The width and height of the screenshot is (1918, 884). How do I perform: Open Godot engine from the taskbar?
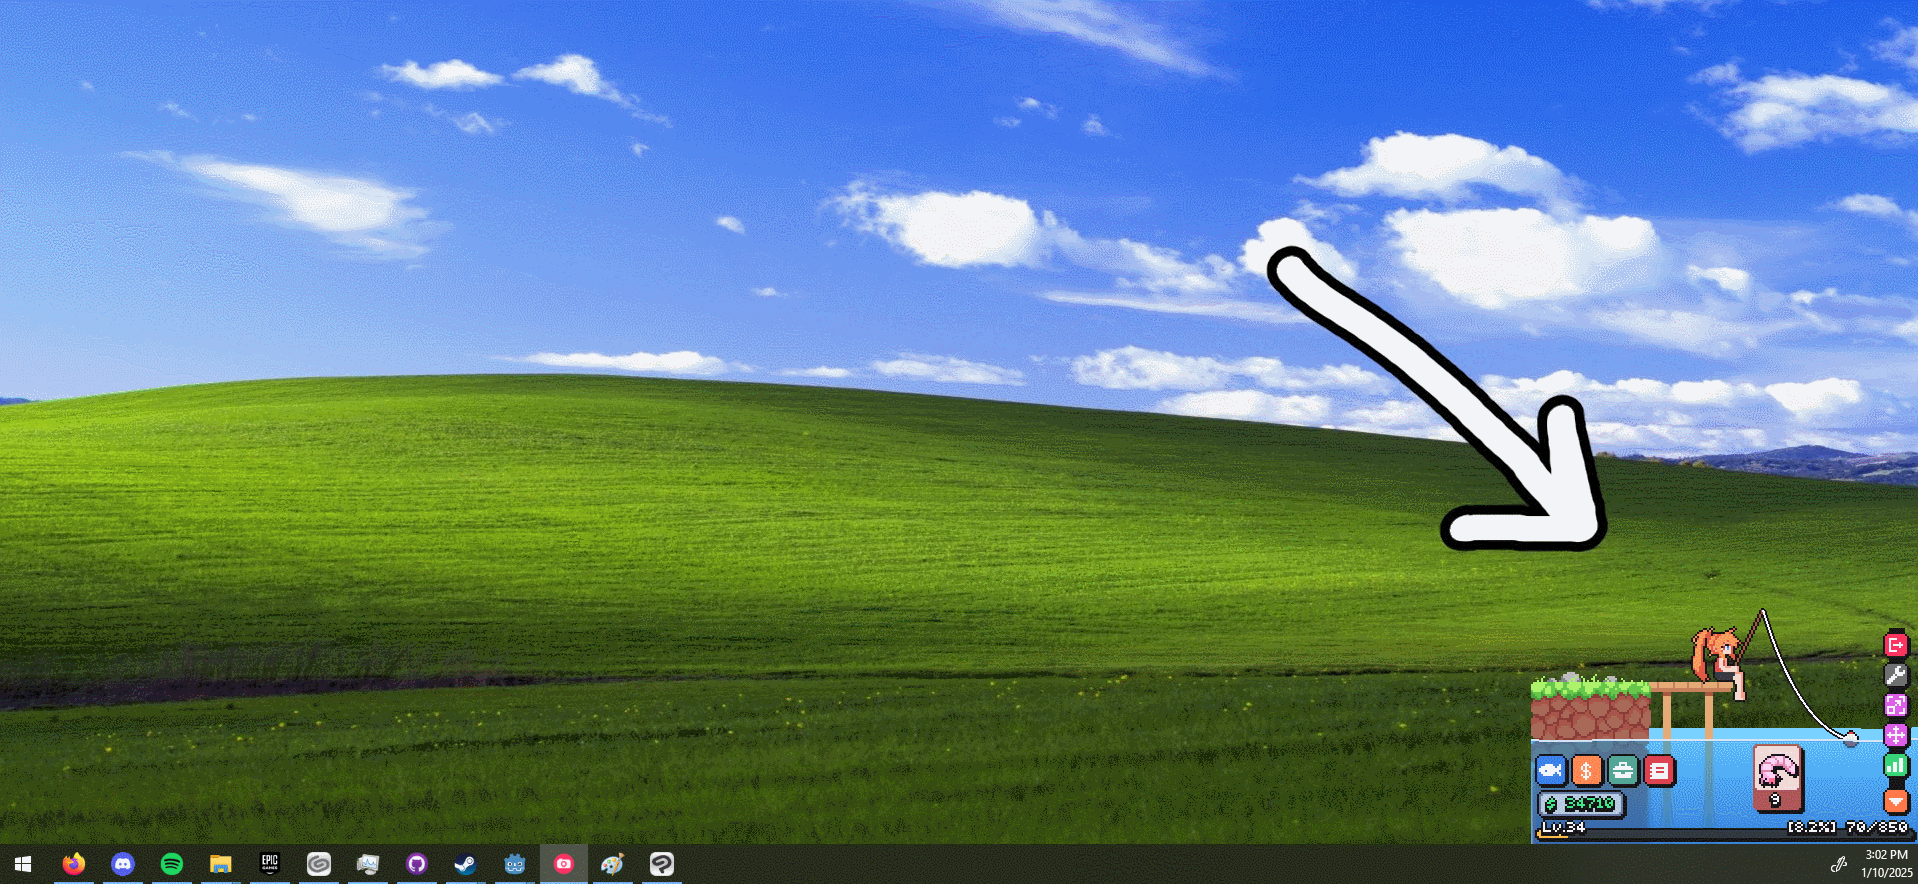(x=515, y=864)
